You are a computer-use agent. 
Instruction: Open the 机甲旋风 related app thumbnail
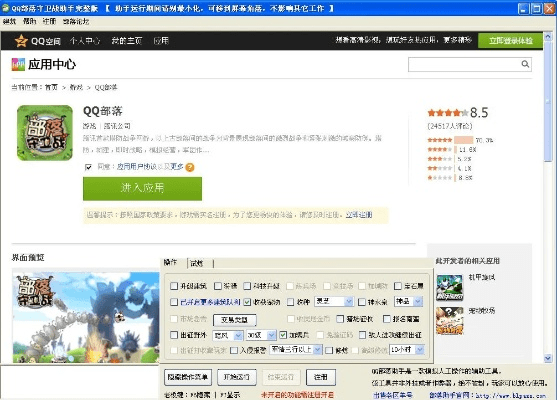tap(450, 287)
